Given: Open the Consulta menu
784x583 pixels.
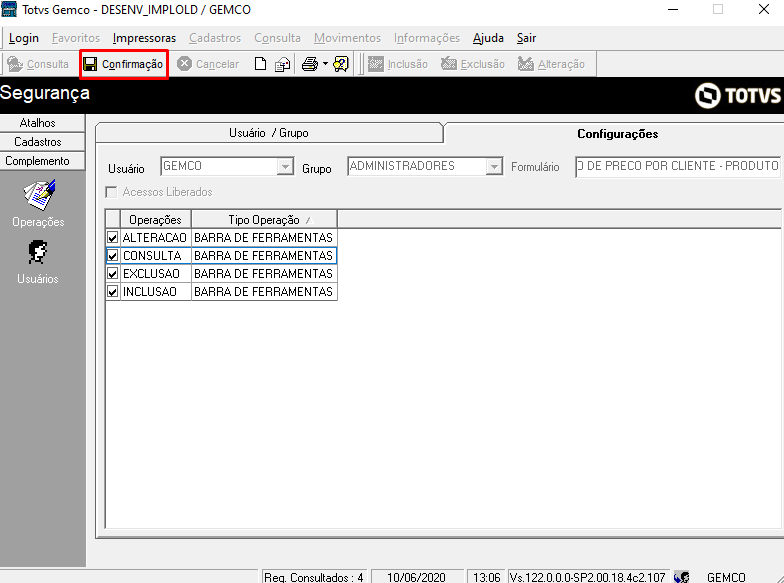Looking at the screenshot, I should pyautogui.click(x=278, y=38).
